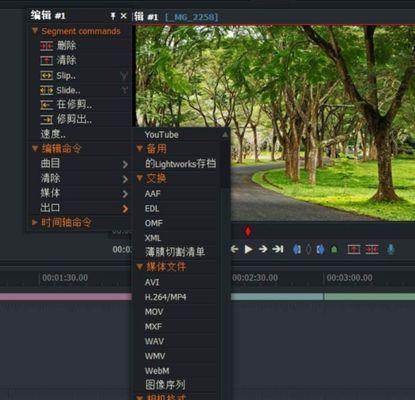This screenshot has width=415, height=400.
Task: Click the 在修剪.. trim in icon
Action: click(x=46, y=105)
